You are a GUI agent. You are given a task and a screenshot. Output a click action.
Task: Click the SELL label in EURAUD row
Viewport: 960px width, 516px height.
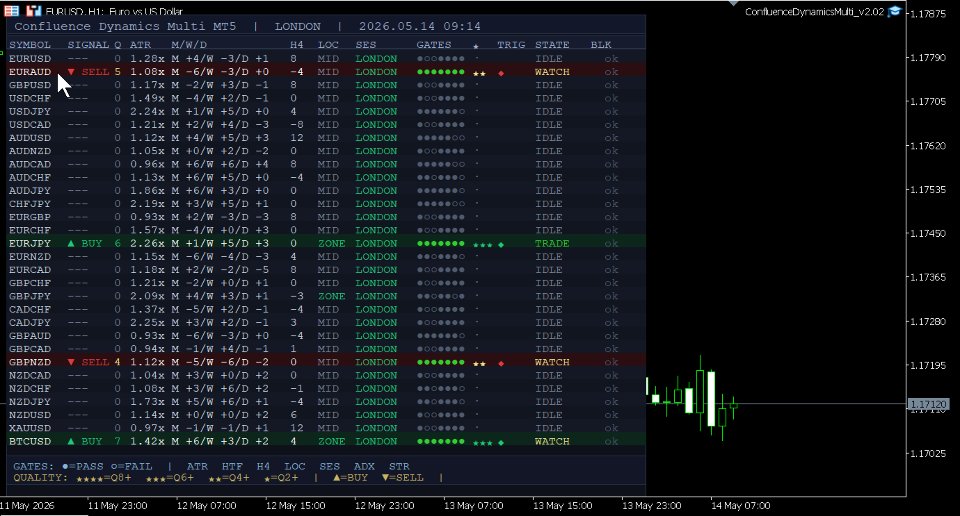pyautogui.click(x=95, y=72)
